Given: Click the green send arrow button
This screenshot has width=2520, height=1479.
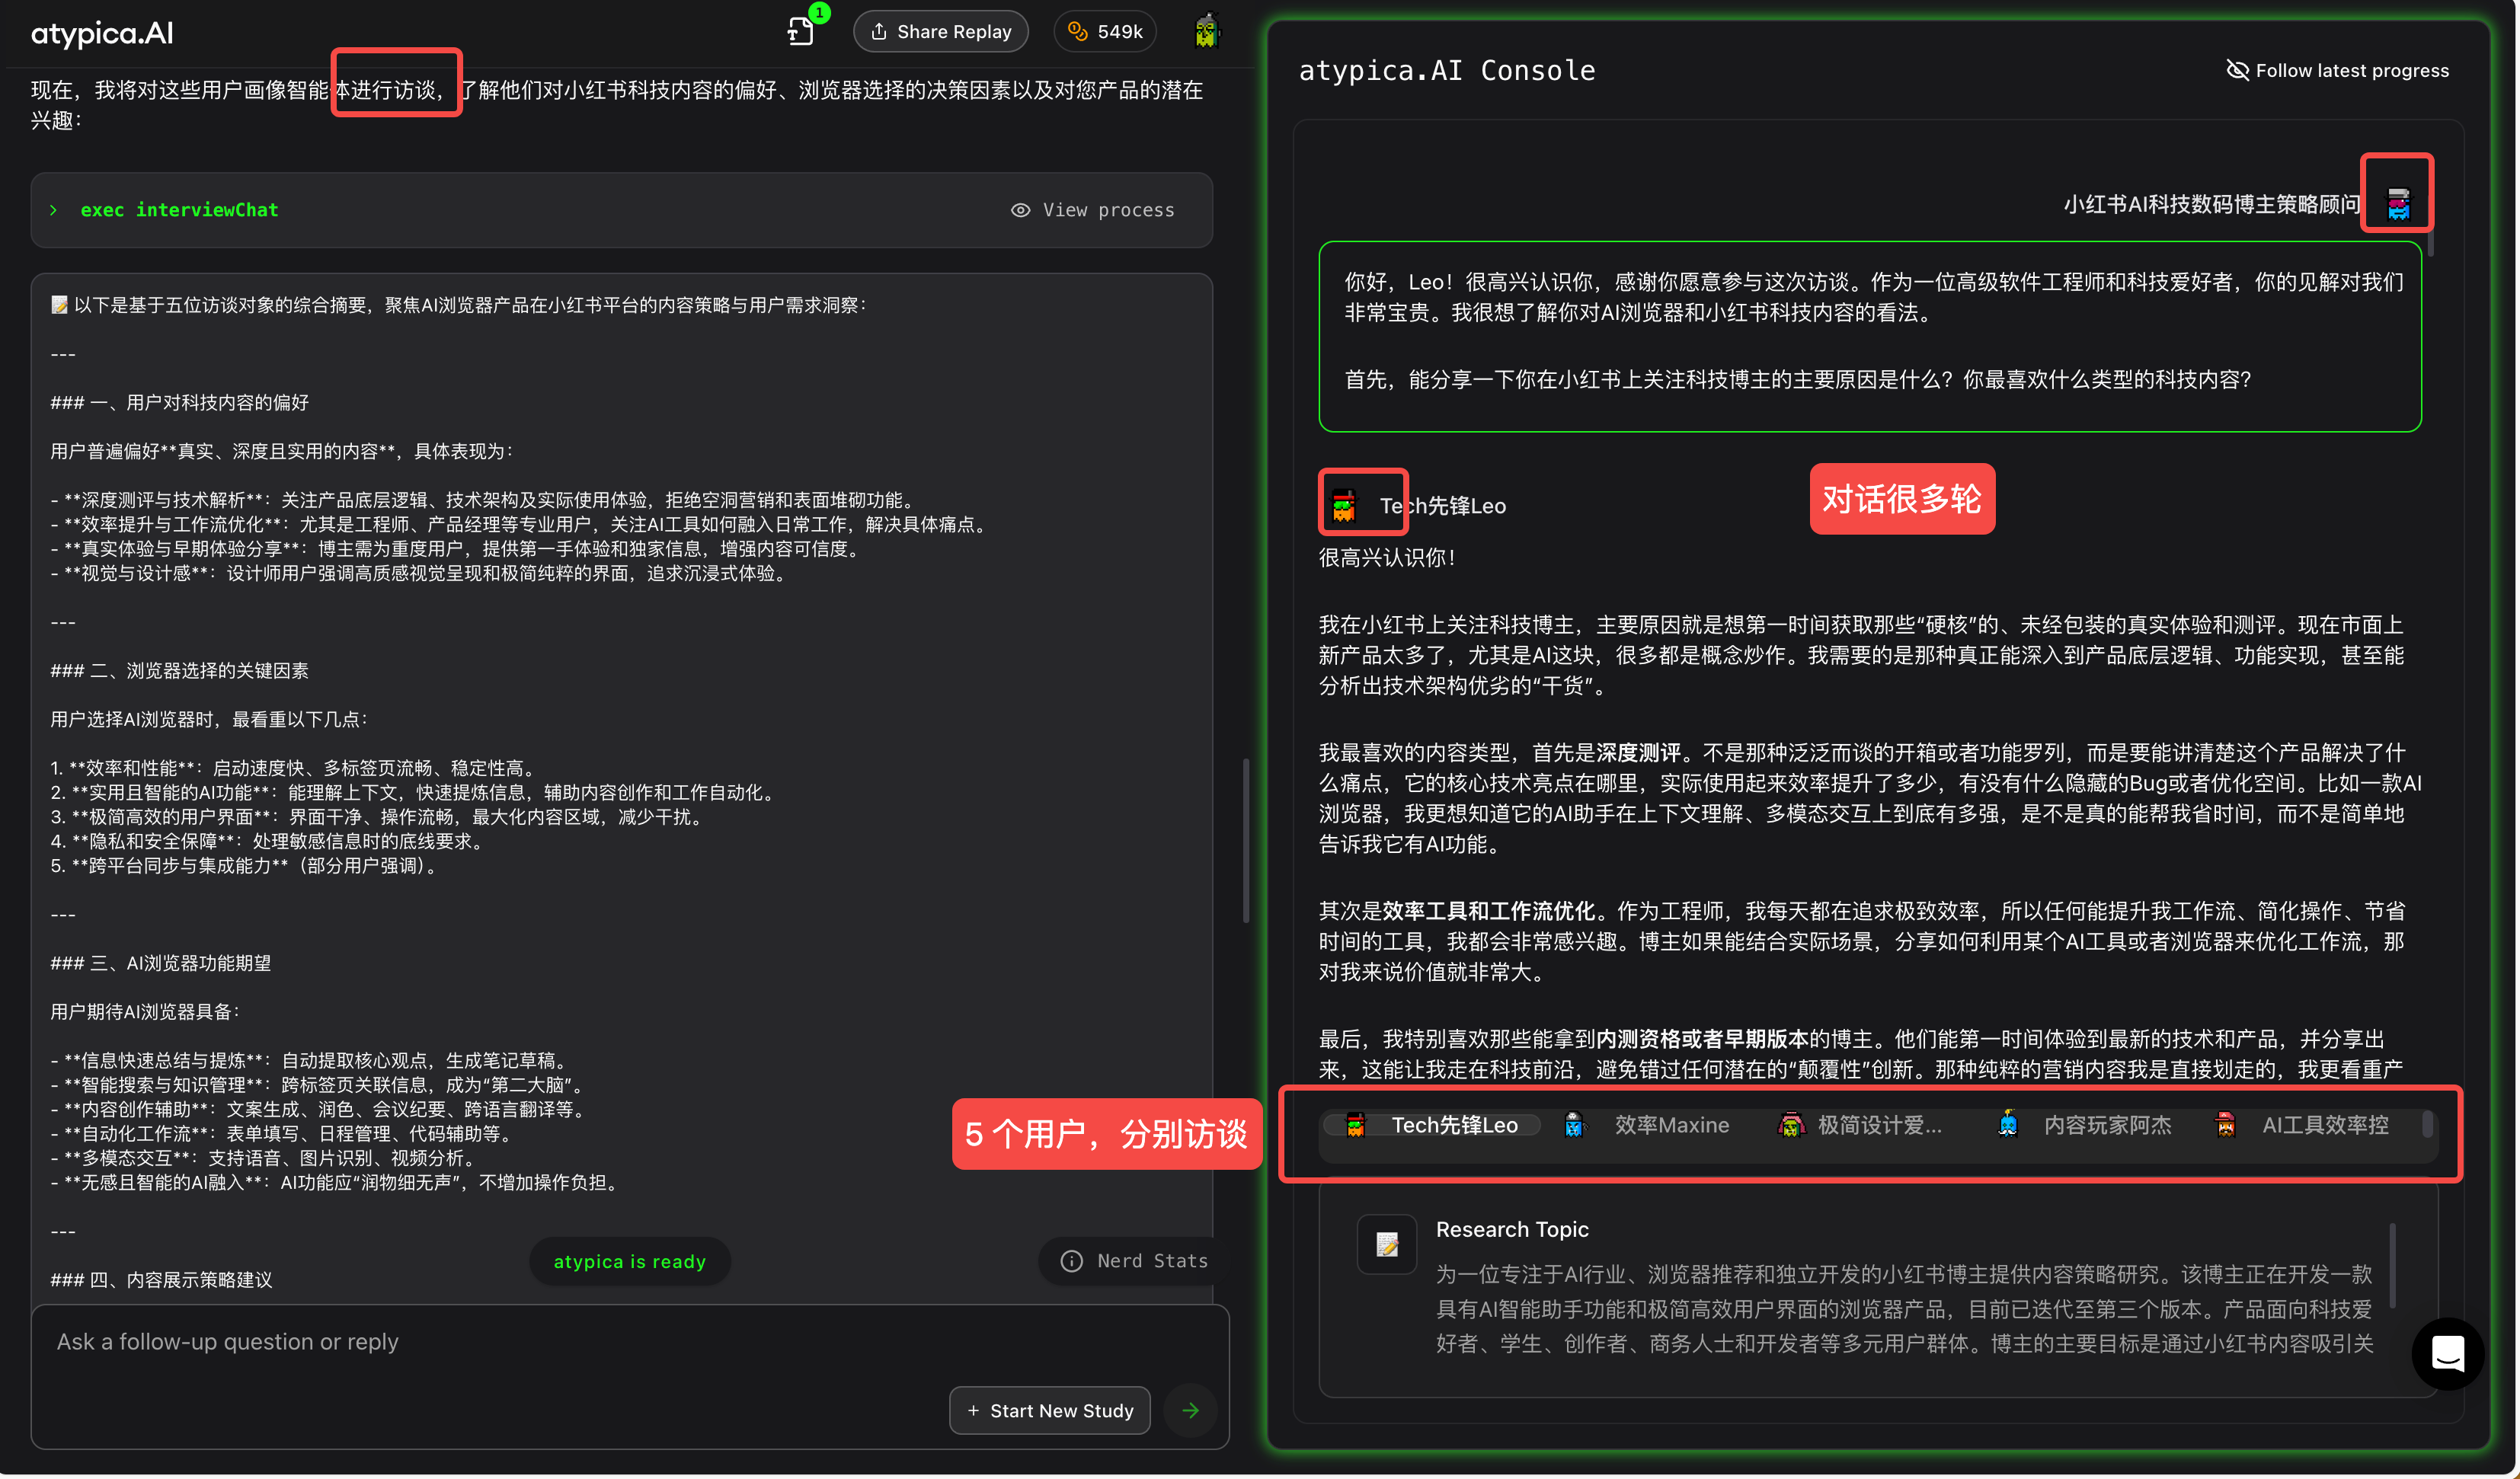Looking at the screenshot, I should click(x=1190, y=1411).
